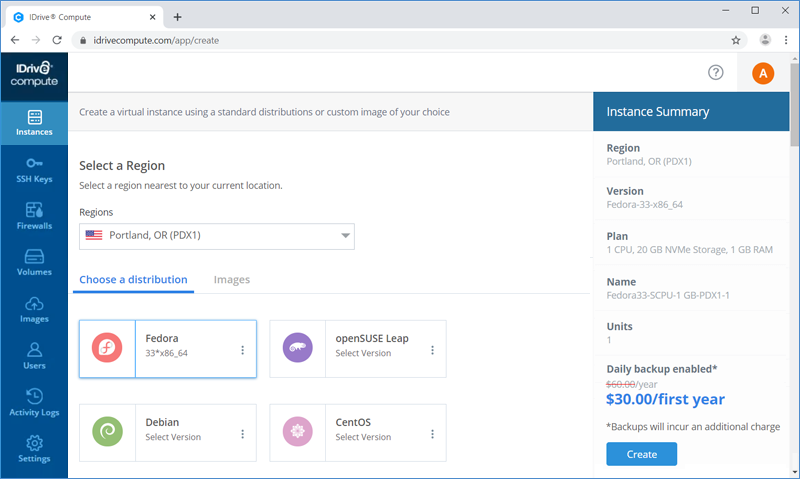Switch to Choose a distribution tab

coord(133,280)
